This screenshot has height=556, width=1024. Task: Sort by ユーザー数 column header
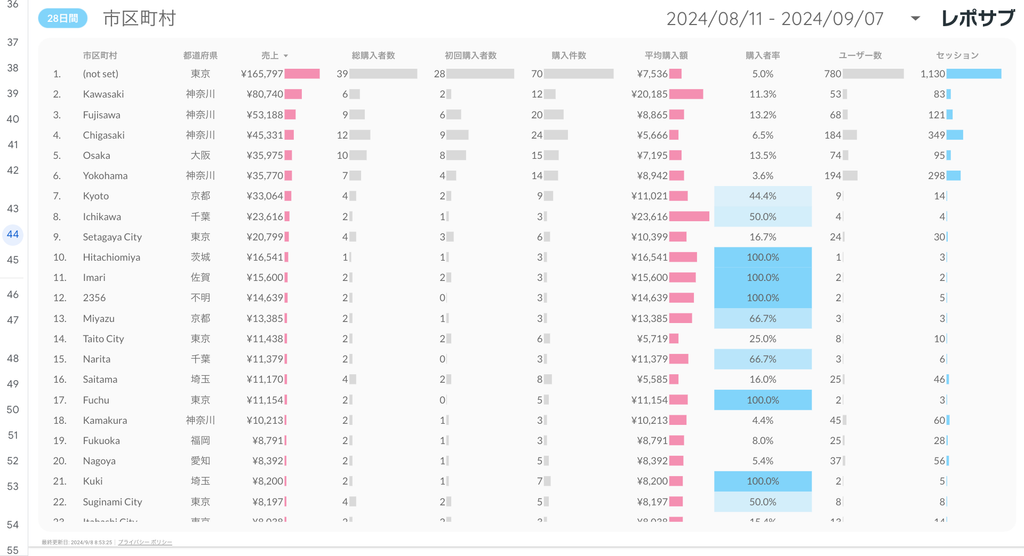[x=860, y=55]
